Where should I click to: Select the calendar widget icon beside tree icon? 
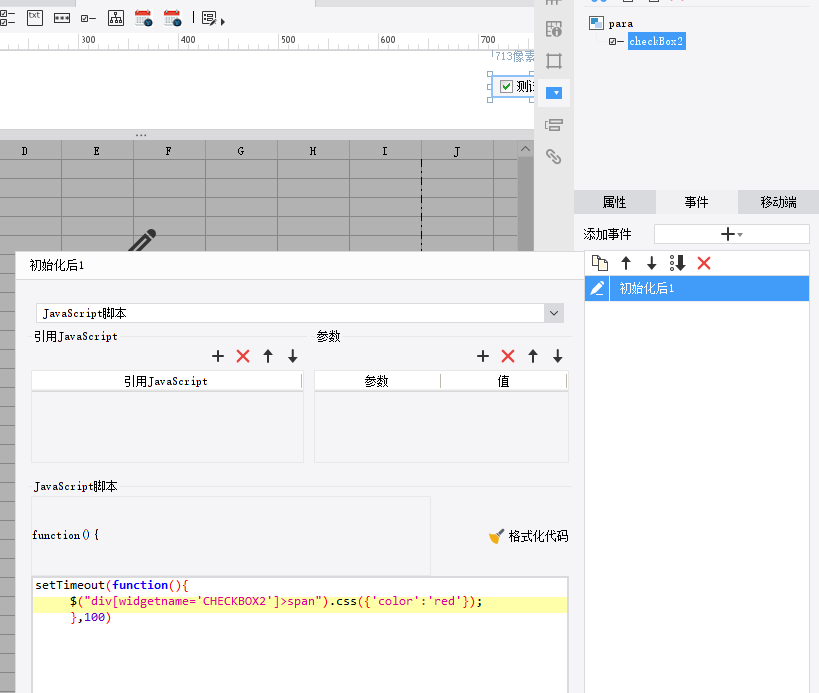[x=143, y=18]
